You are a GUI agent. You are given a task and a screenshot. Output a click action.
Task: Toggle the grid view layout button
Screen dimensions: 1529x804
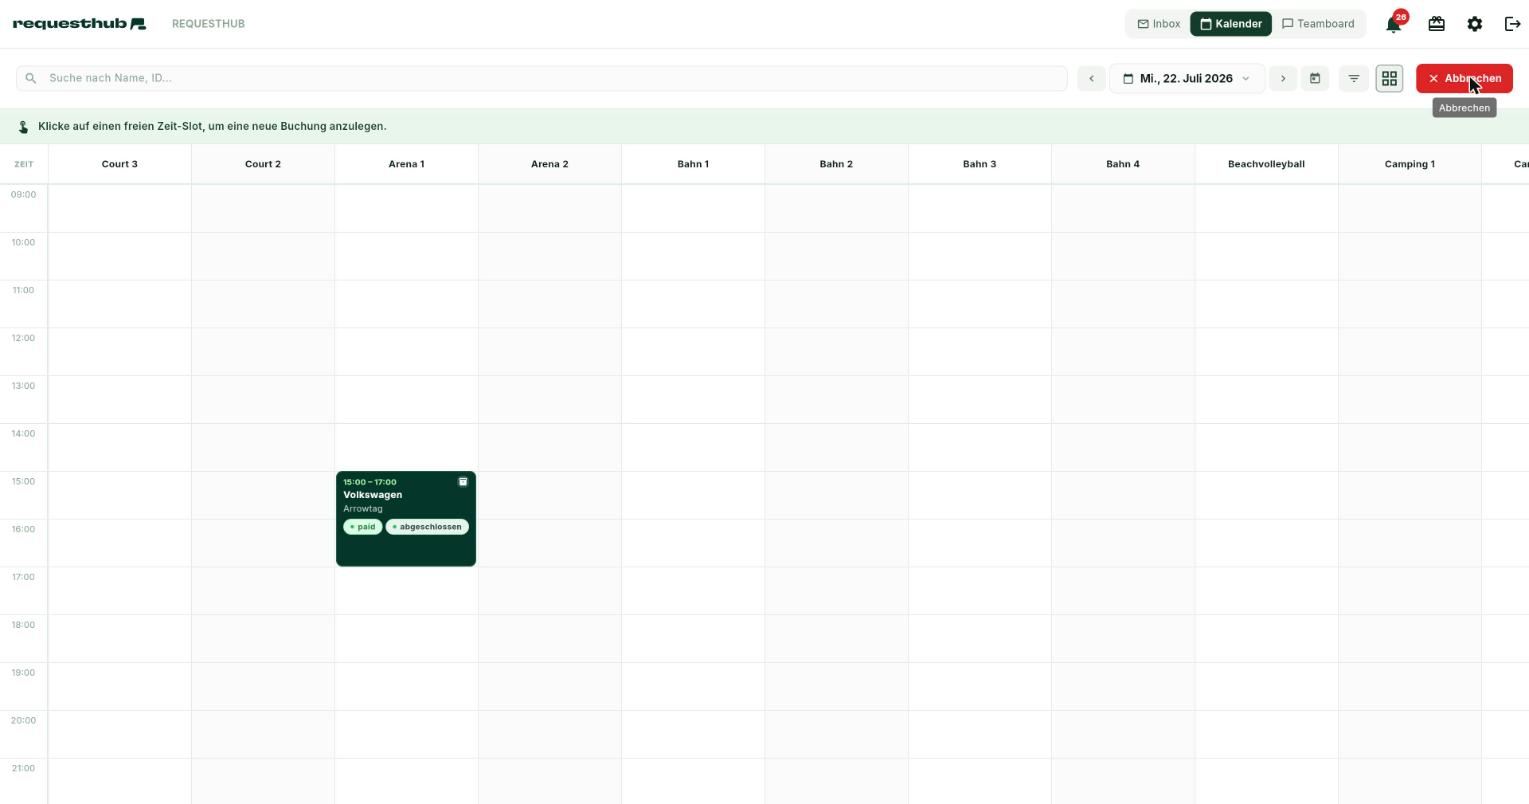pos(1389,78)
